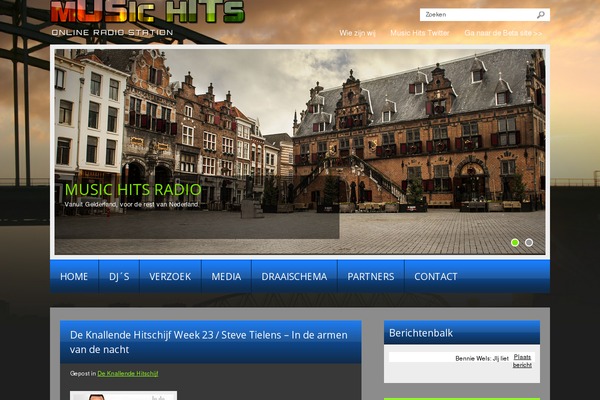The image size is (600, 400).
Task: Follow the De Knallende Hitschijf category link
Action: tap(128, 374)
